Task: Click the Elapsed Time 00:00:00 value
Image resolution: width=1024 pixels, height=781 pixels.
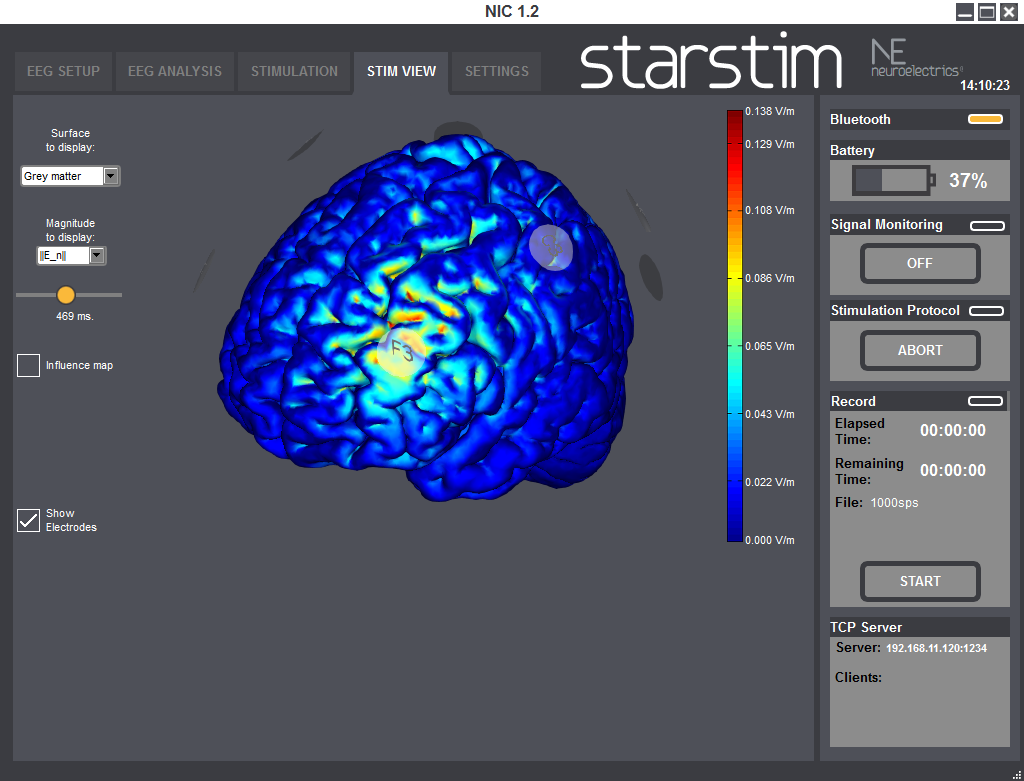Action: click(953, 430)
